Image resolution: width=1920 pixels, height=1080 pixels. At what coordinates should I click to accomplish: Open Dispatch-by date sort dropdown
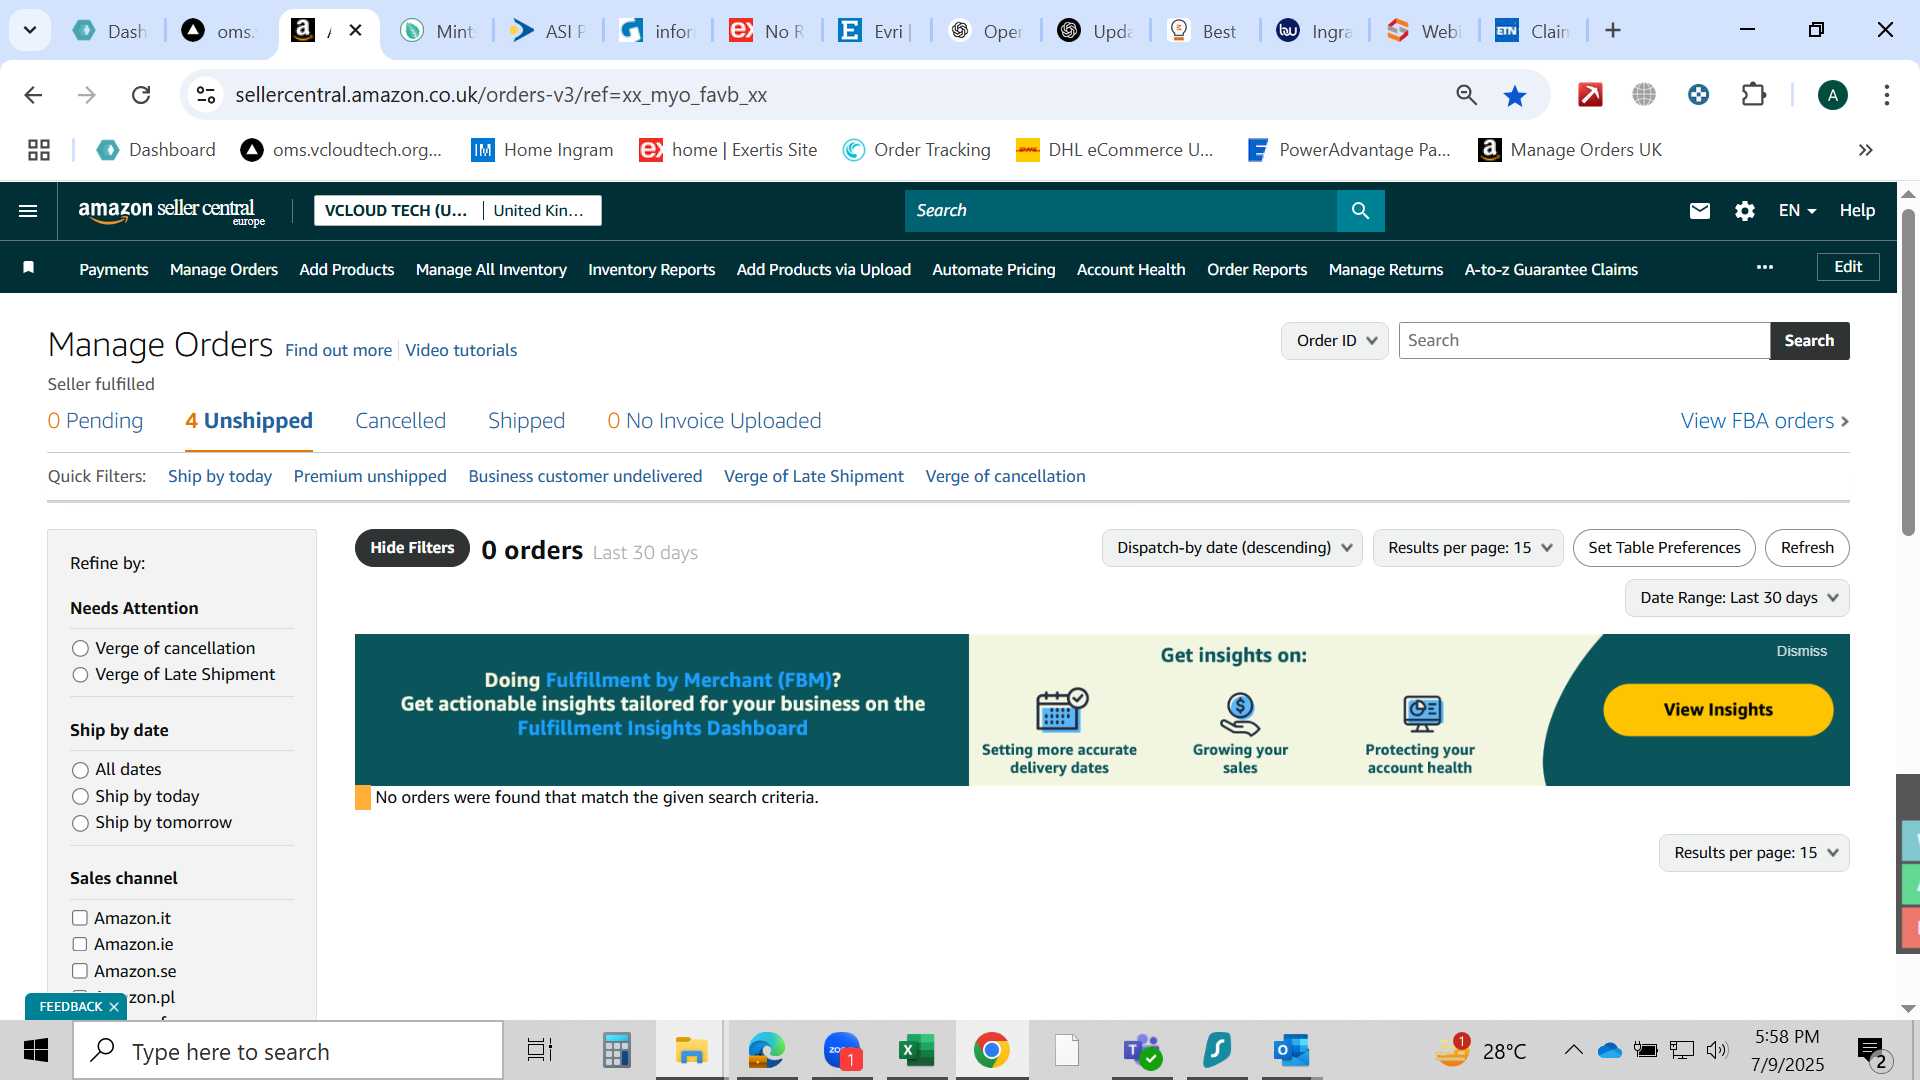click(x=1232, y=548)
